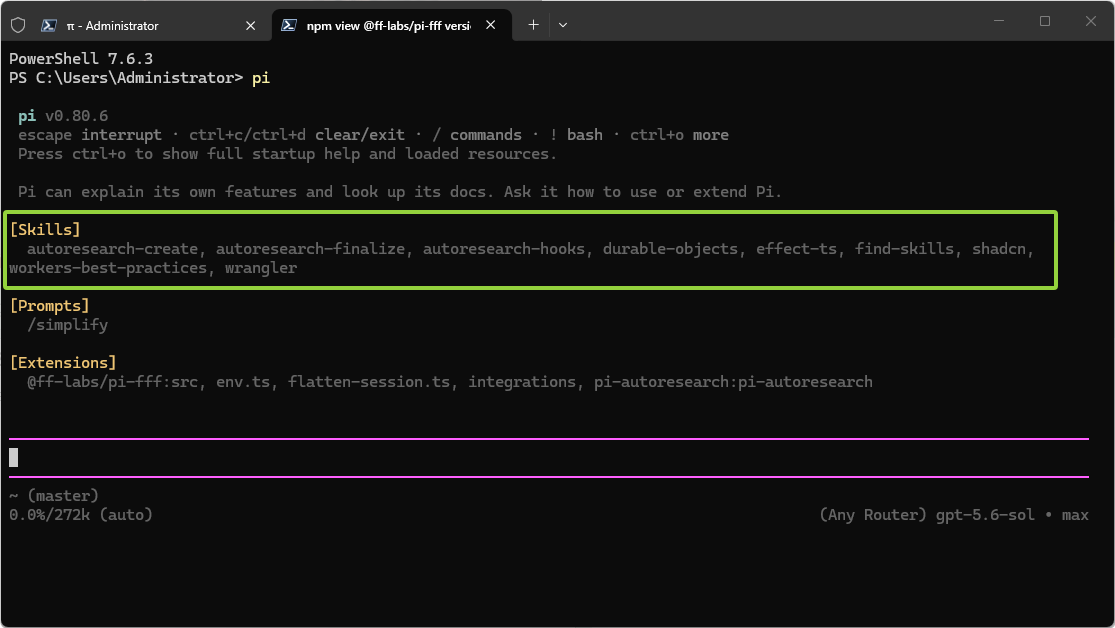The width and height of the screenshot is (1115, 628).
Task: Click the / commands hint
Action: (477, 135)
